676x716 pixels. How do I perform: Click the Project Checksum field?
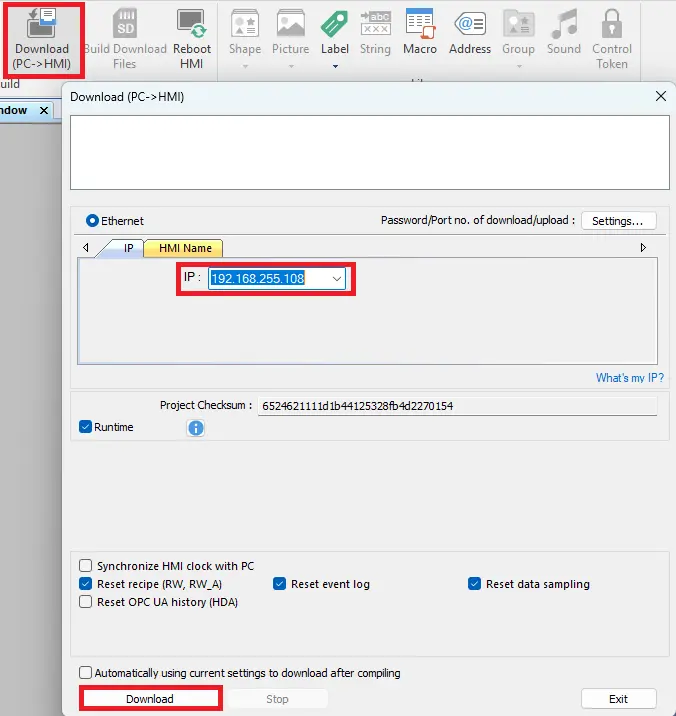[x=456, y=406]
